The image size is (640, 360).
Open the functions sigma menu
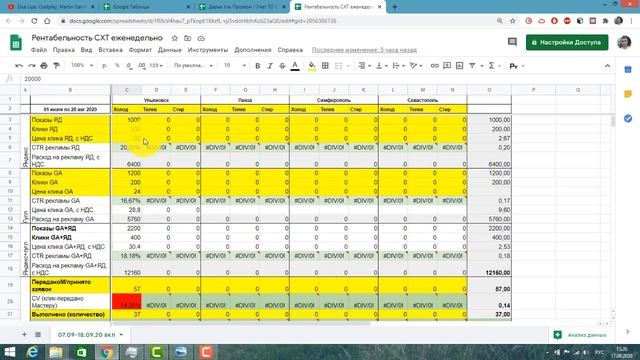click(x=491, y=66)
